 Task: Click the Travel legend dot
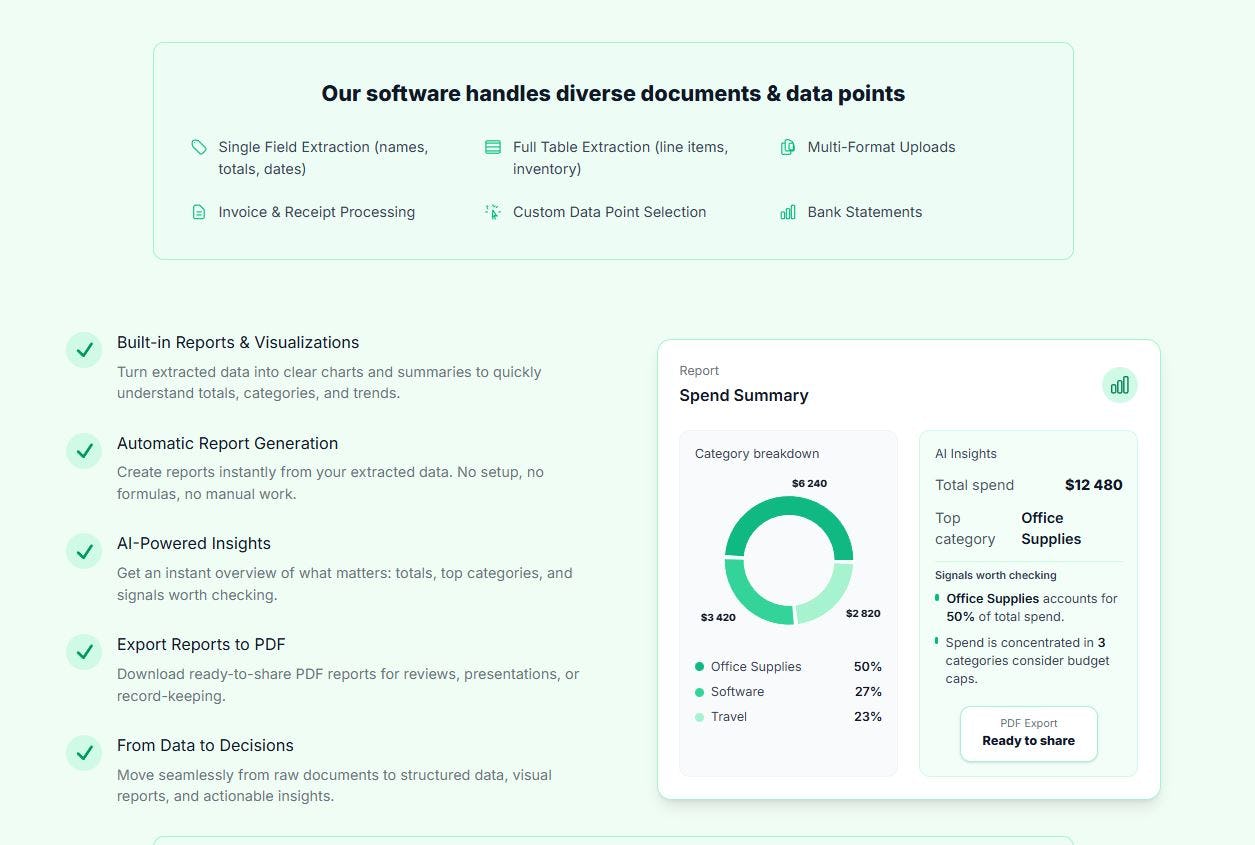tap(700, 717)
